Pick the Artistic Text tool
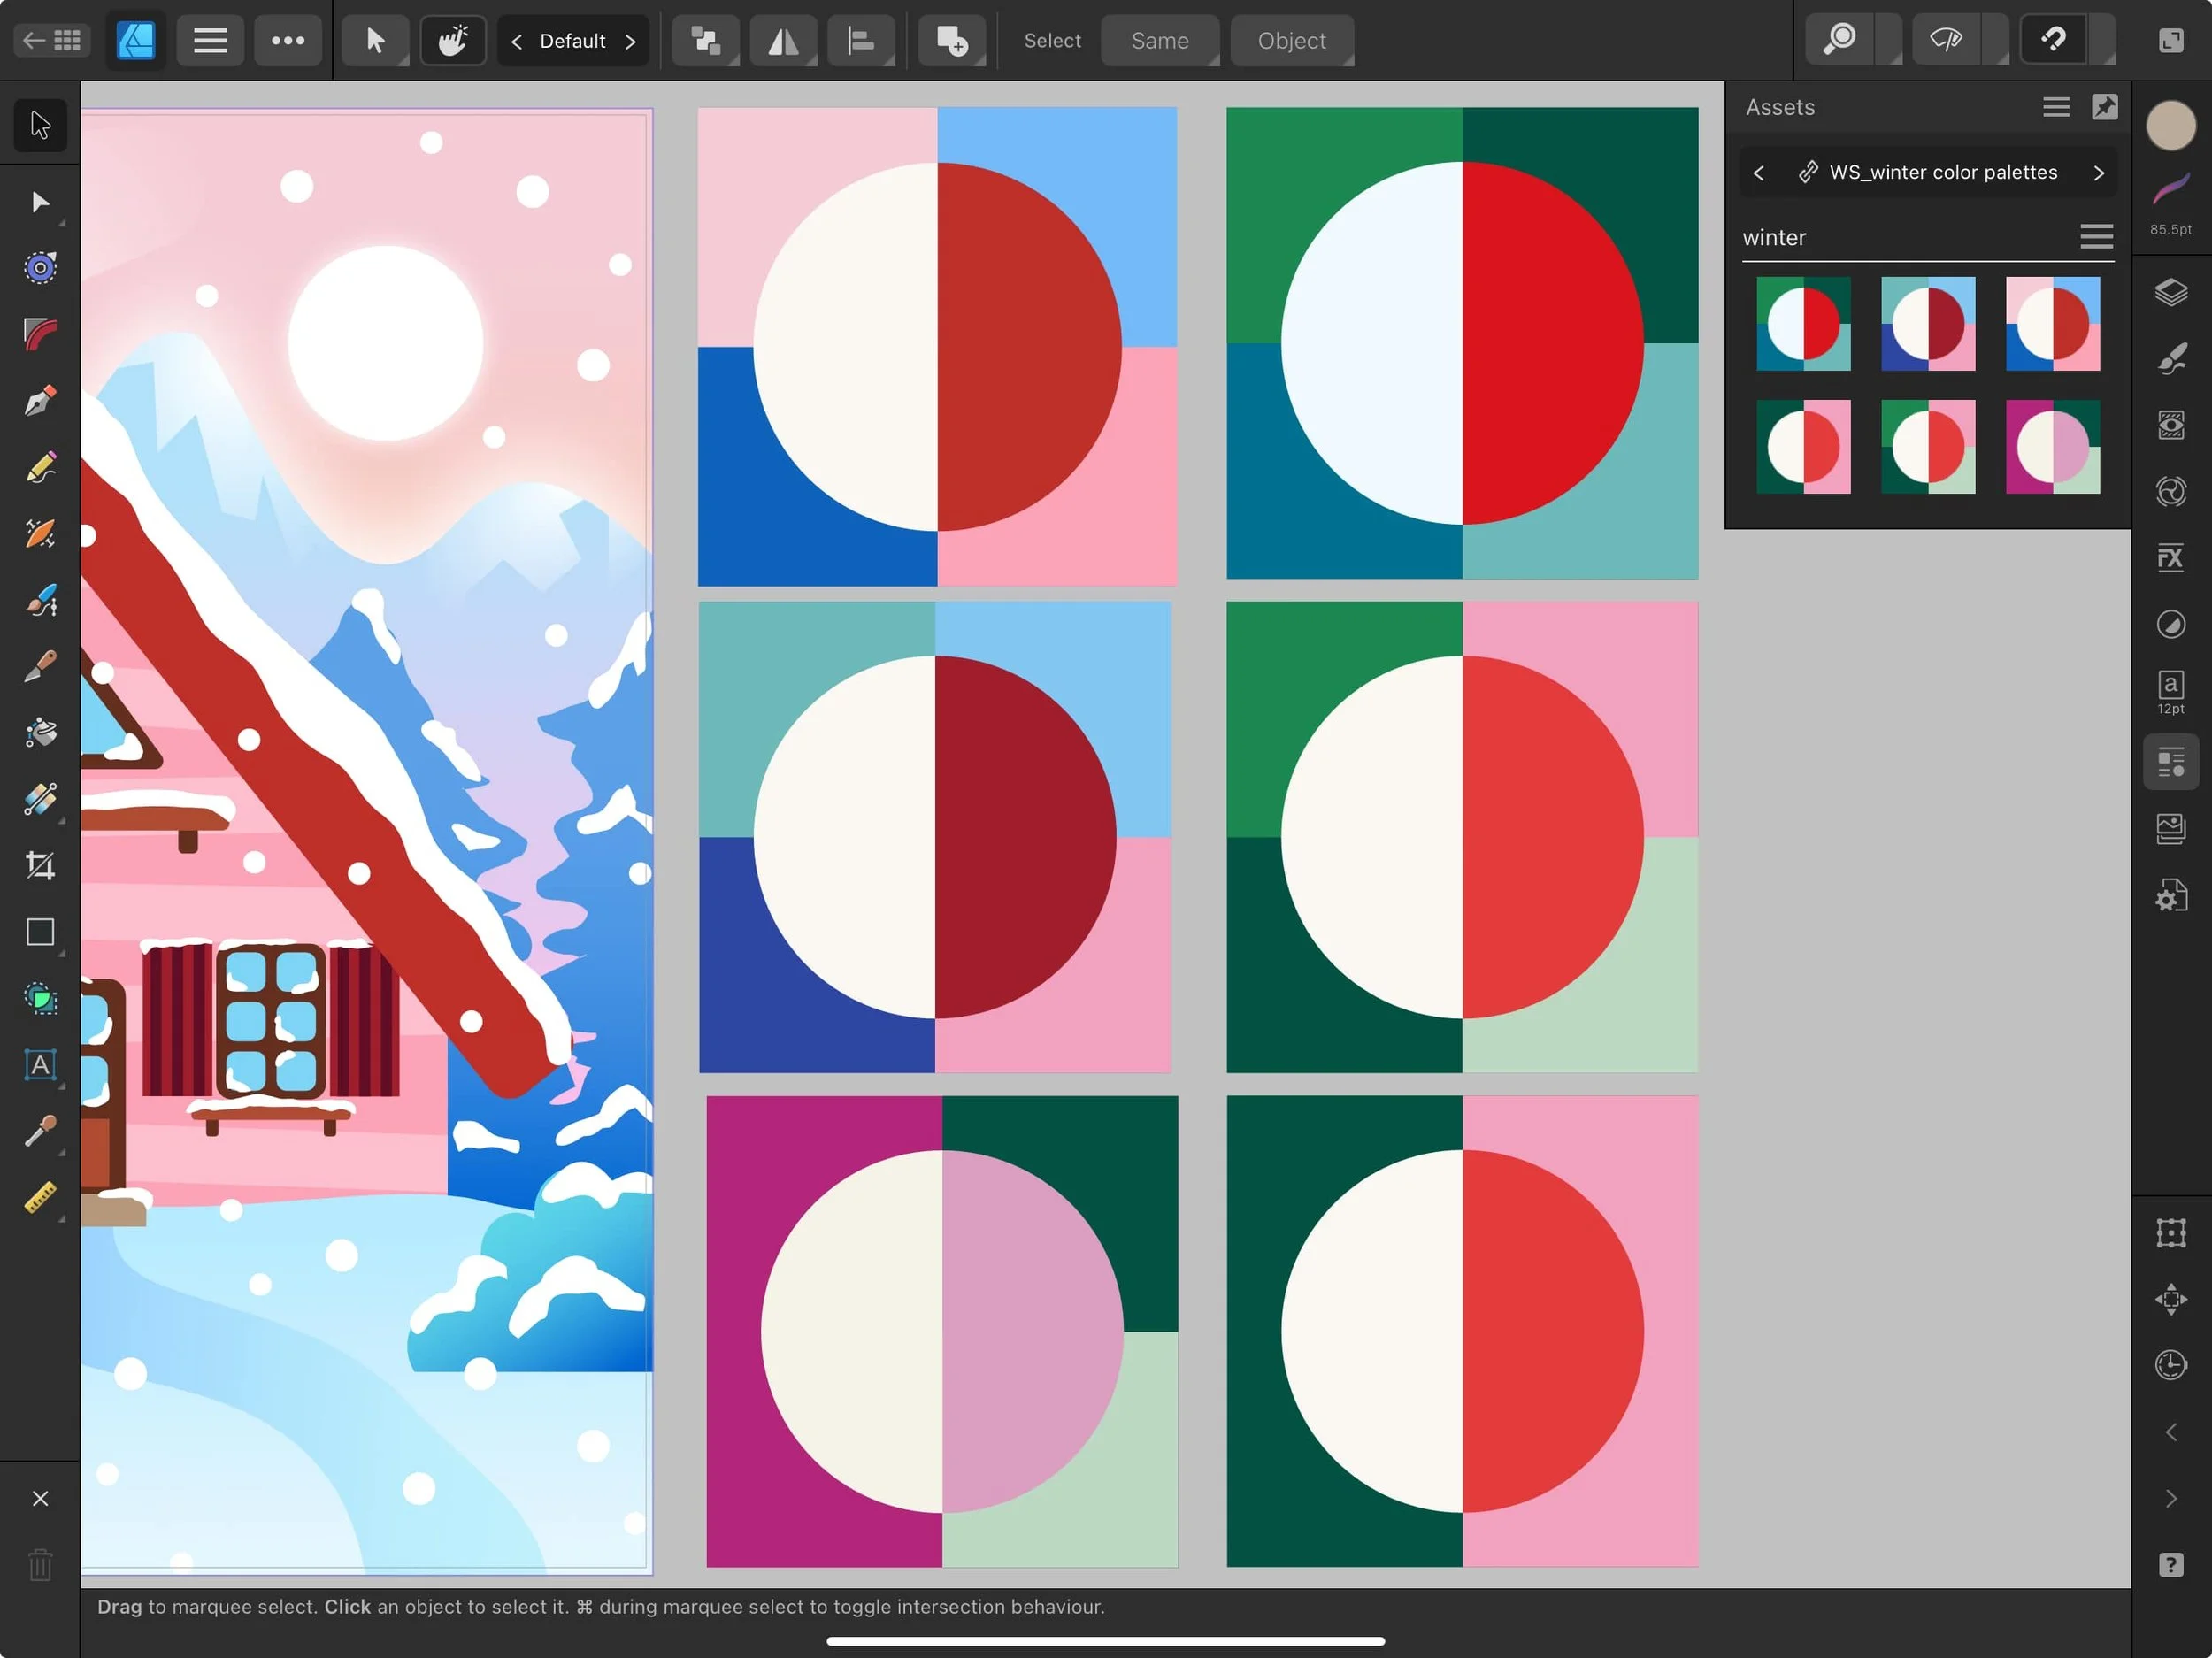The width and height of the screenshot is (2212, 1658). tap(40, 1065)
